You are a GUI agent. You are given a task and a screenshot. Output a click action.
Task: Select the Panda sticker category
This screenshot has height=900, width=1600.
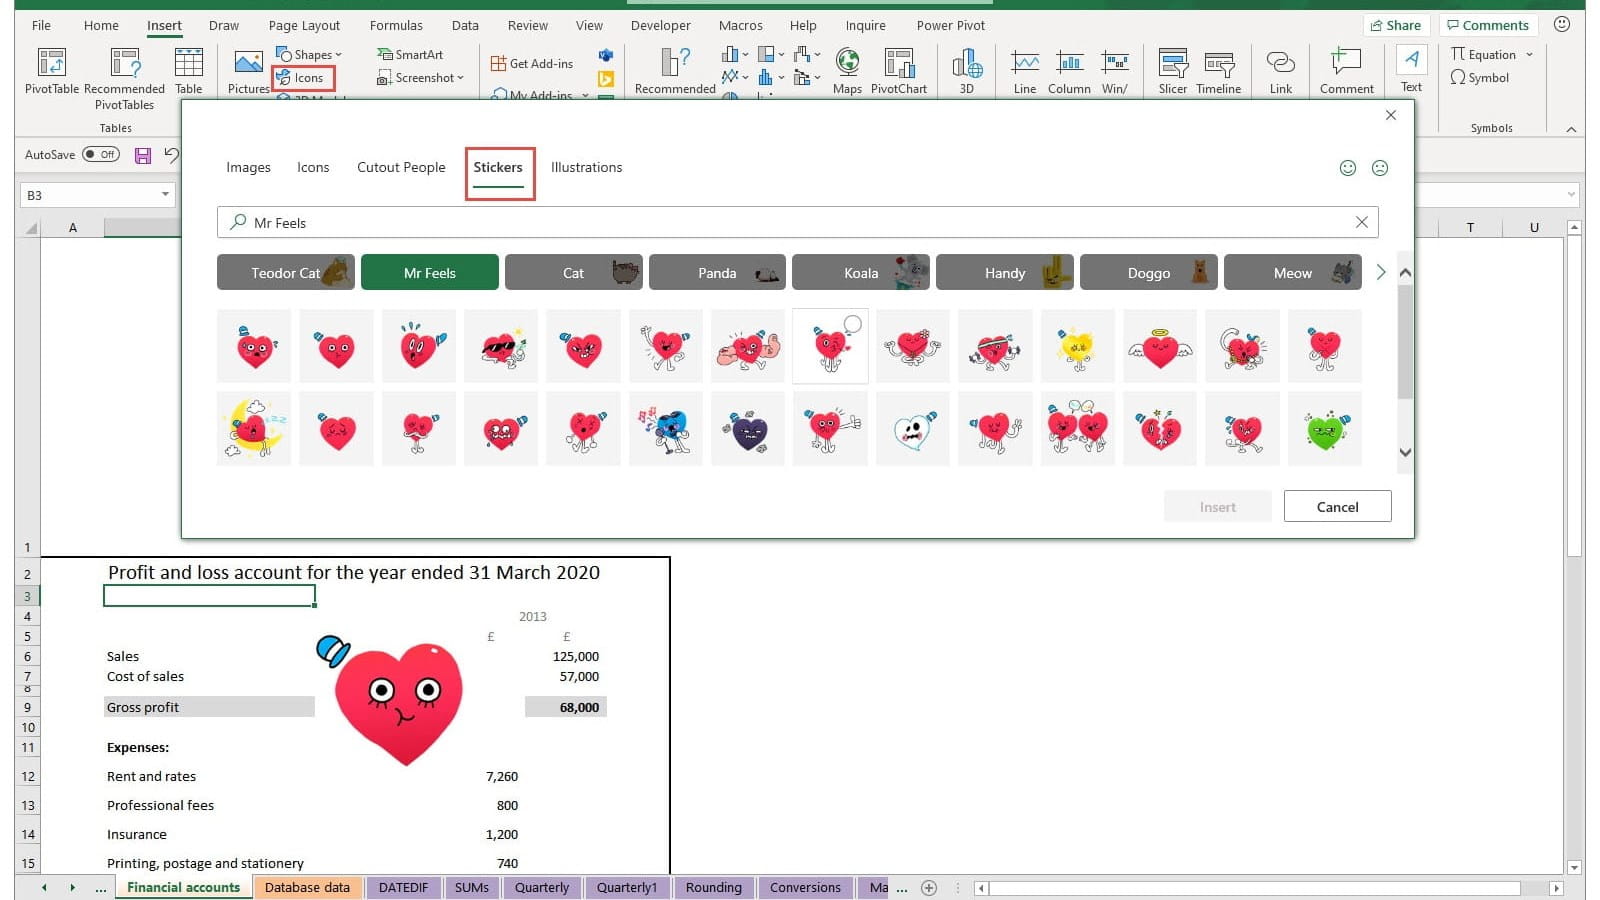click(717, 273)
